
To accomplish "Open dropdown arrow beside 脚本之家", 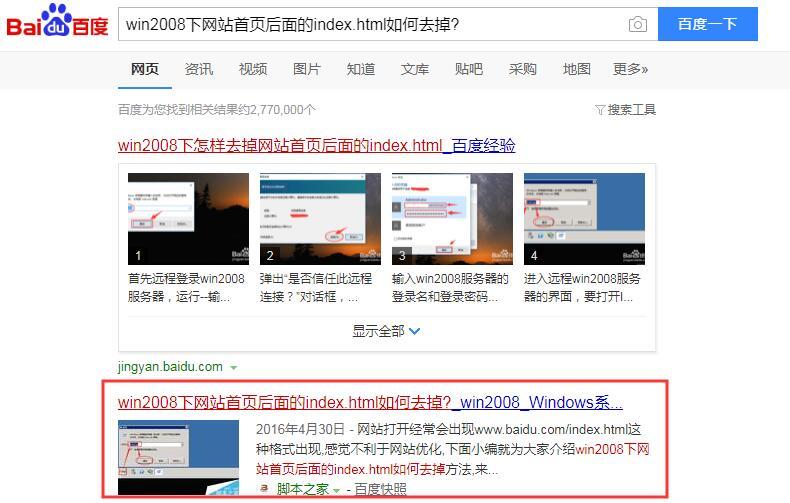I will pos(337,490).
